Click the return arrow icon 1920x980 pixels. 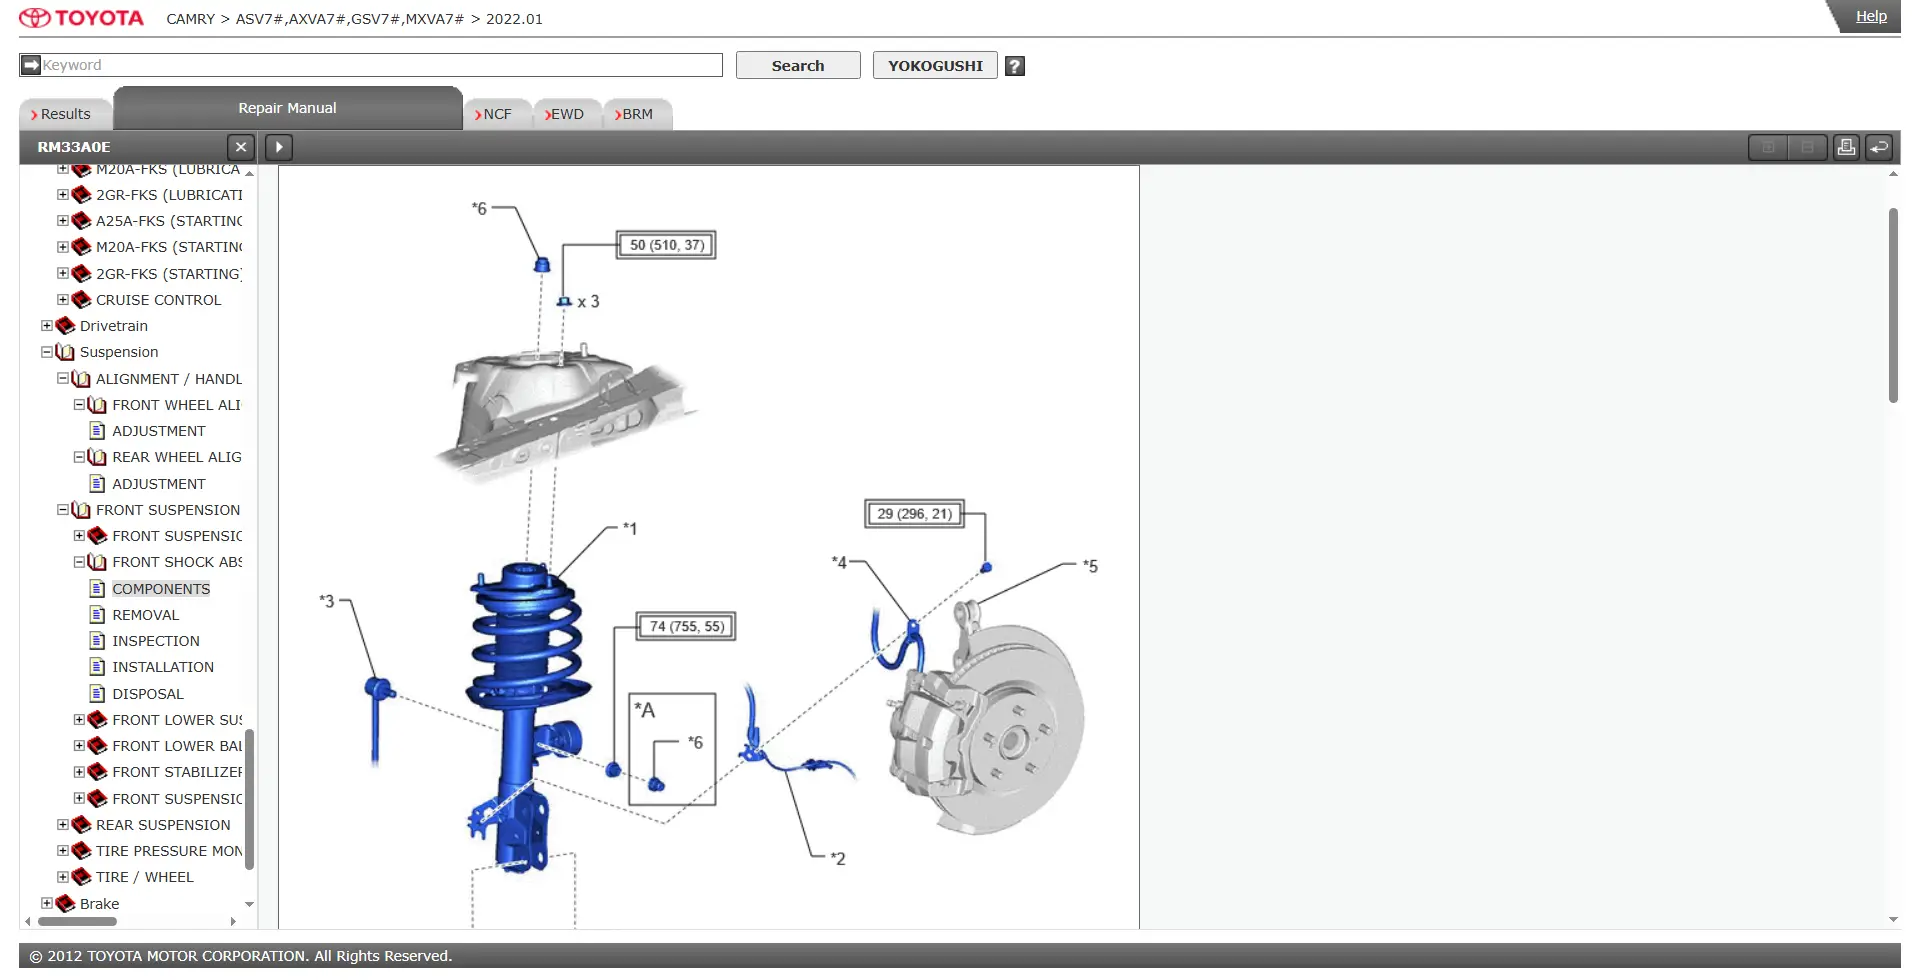pos(1879,147)
